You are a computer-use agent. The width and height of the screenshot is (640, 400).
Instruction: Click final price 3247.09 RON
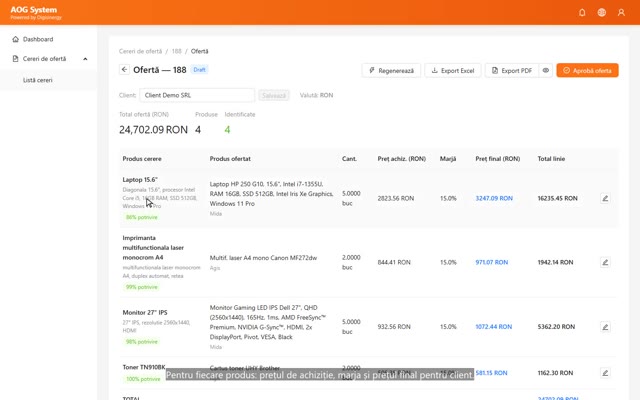[494, 198]
